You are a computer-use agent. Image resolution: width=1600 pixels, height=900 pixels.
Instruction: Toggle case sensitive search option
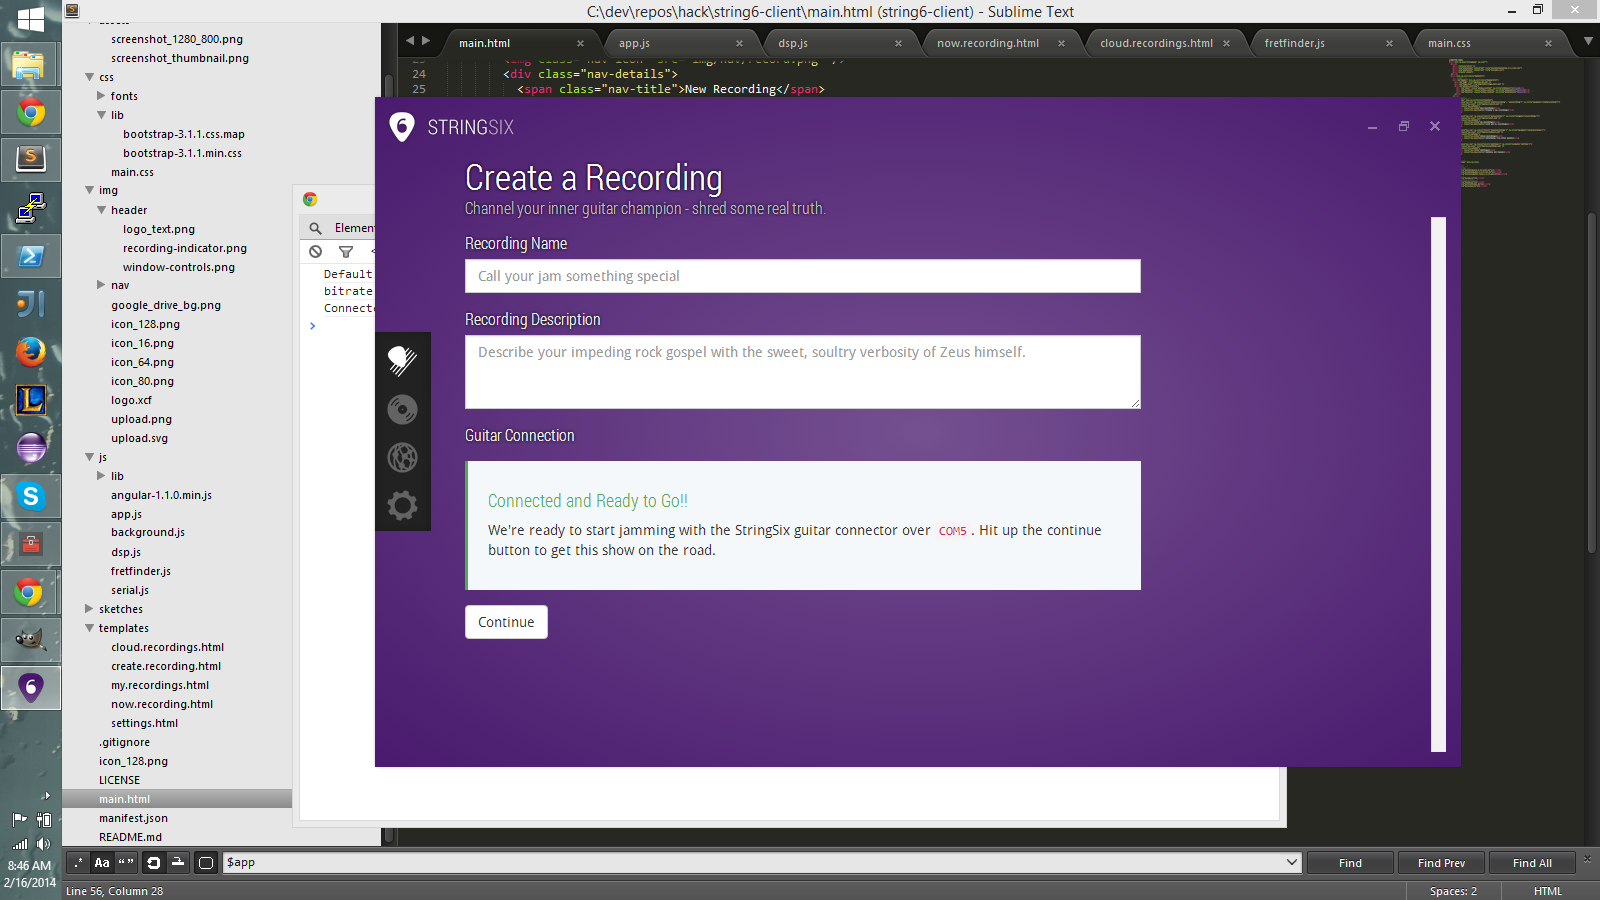click(102, 863)
